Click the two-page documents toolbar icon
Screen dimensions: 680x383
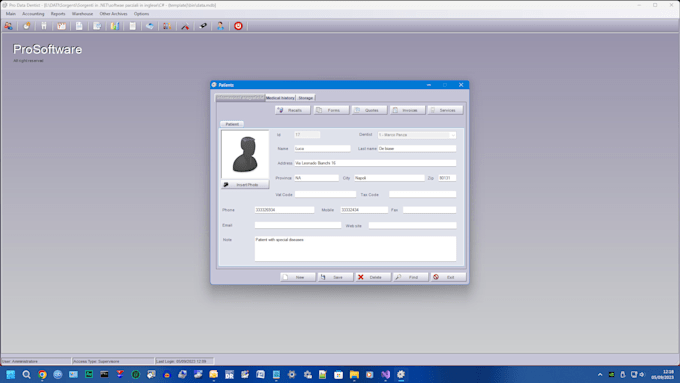tap(97, 26)
